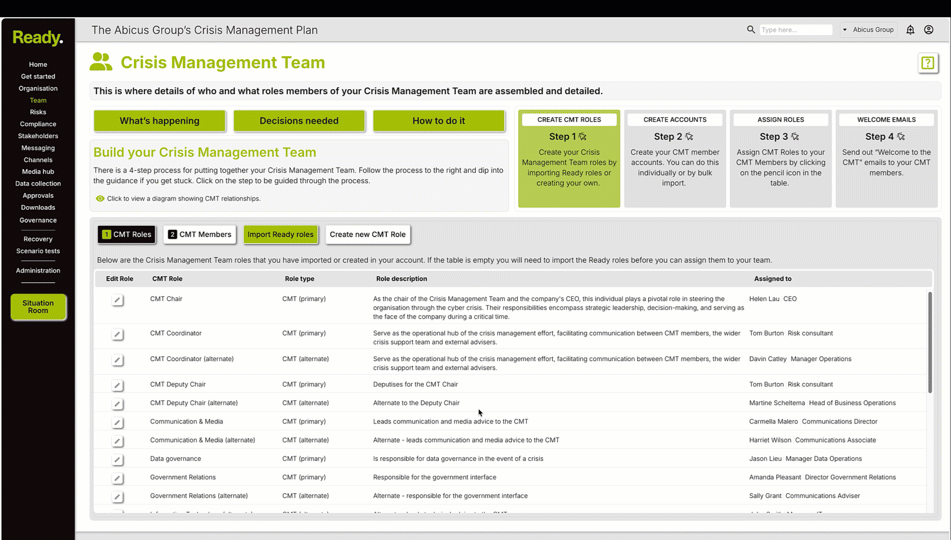Click the Create new CMT Role button
Image resolution: width=951 pixels, height=540 pixels.
click(x=368, y=234)
